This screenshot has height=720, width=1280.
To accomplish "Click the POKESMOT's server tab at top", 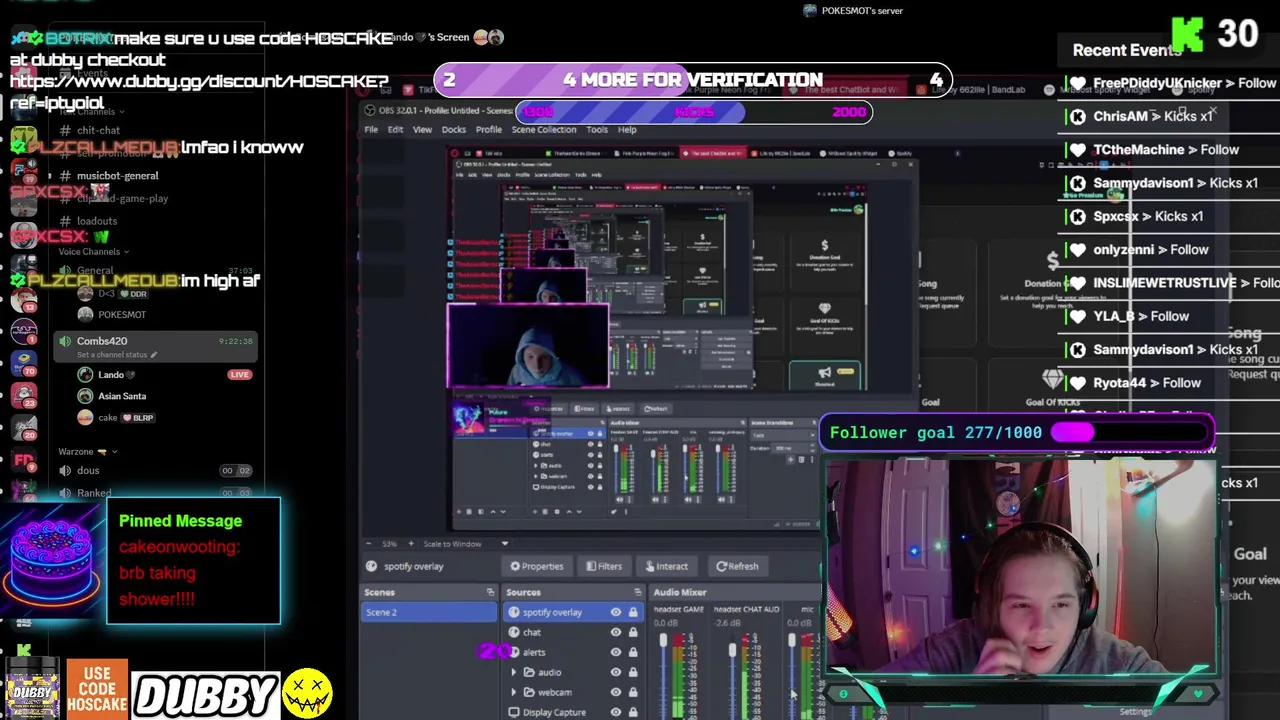I will (x=852, y=11).
